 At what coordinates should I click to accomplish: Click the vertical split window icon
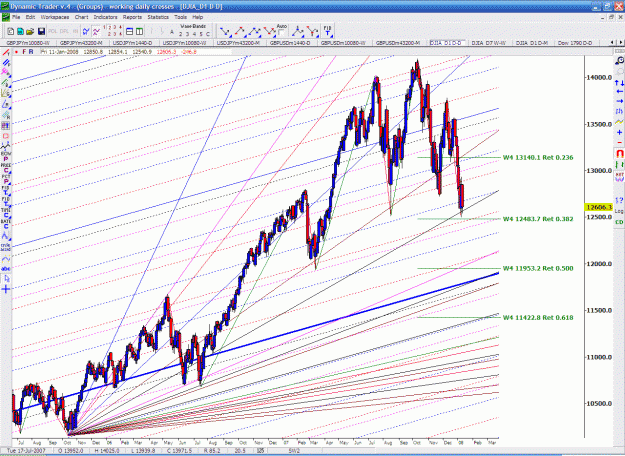(140, 31)
